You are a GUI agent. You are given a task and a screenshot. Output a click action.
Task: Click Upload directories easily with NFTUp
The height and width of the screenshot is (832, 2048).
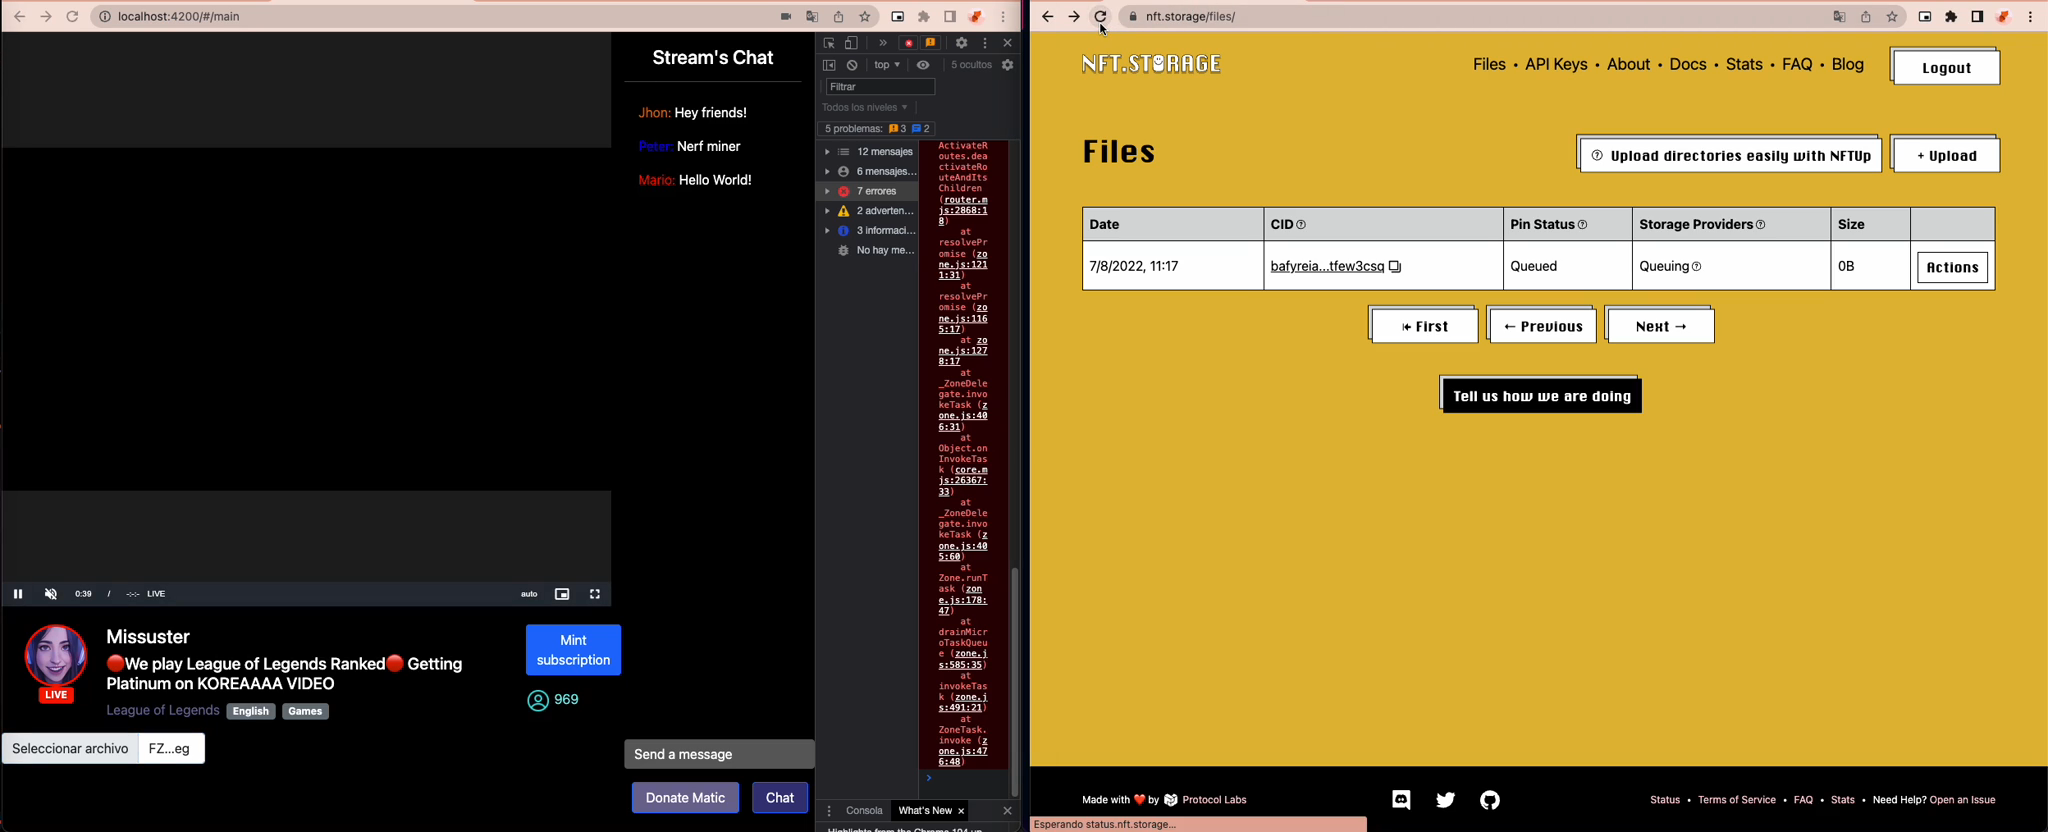coord(1730,155)
